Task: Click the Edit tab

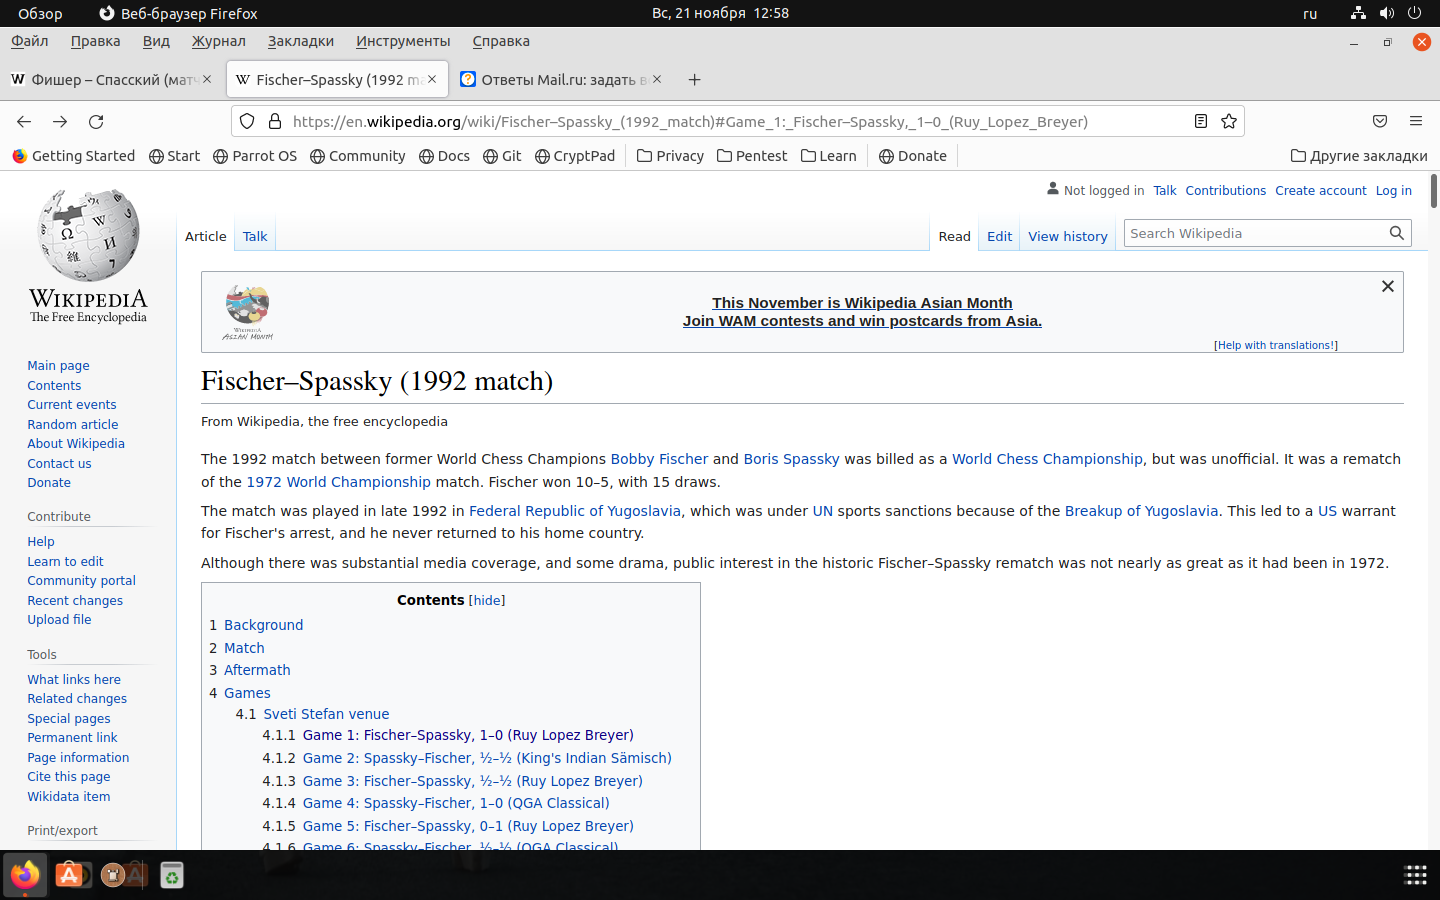Action: pyautogui.click(x=999, y=236)
